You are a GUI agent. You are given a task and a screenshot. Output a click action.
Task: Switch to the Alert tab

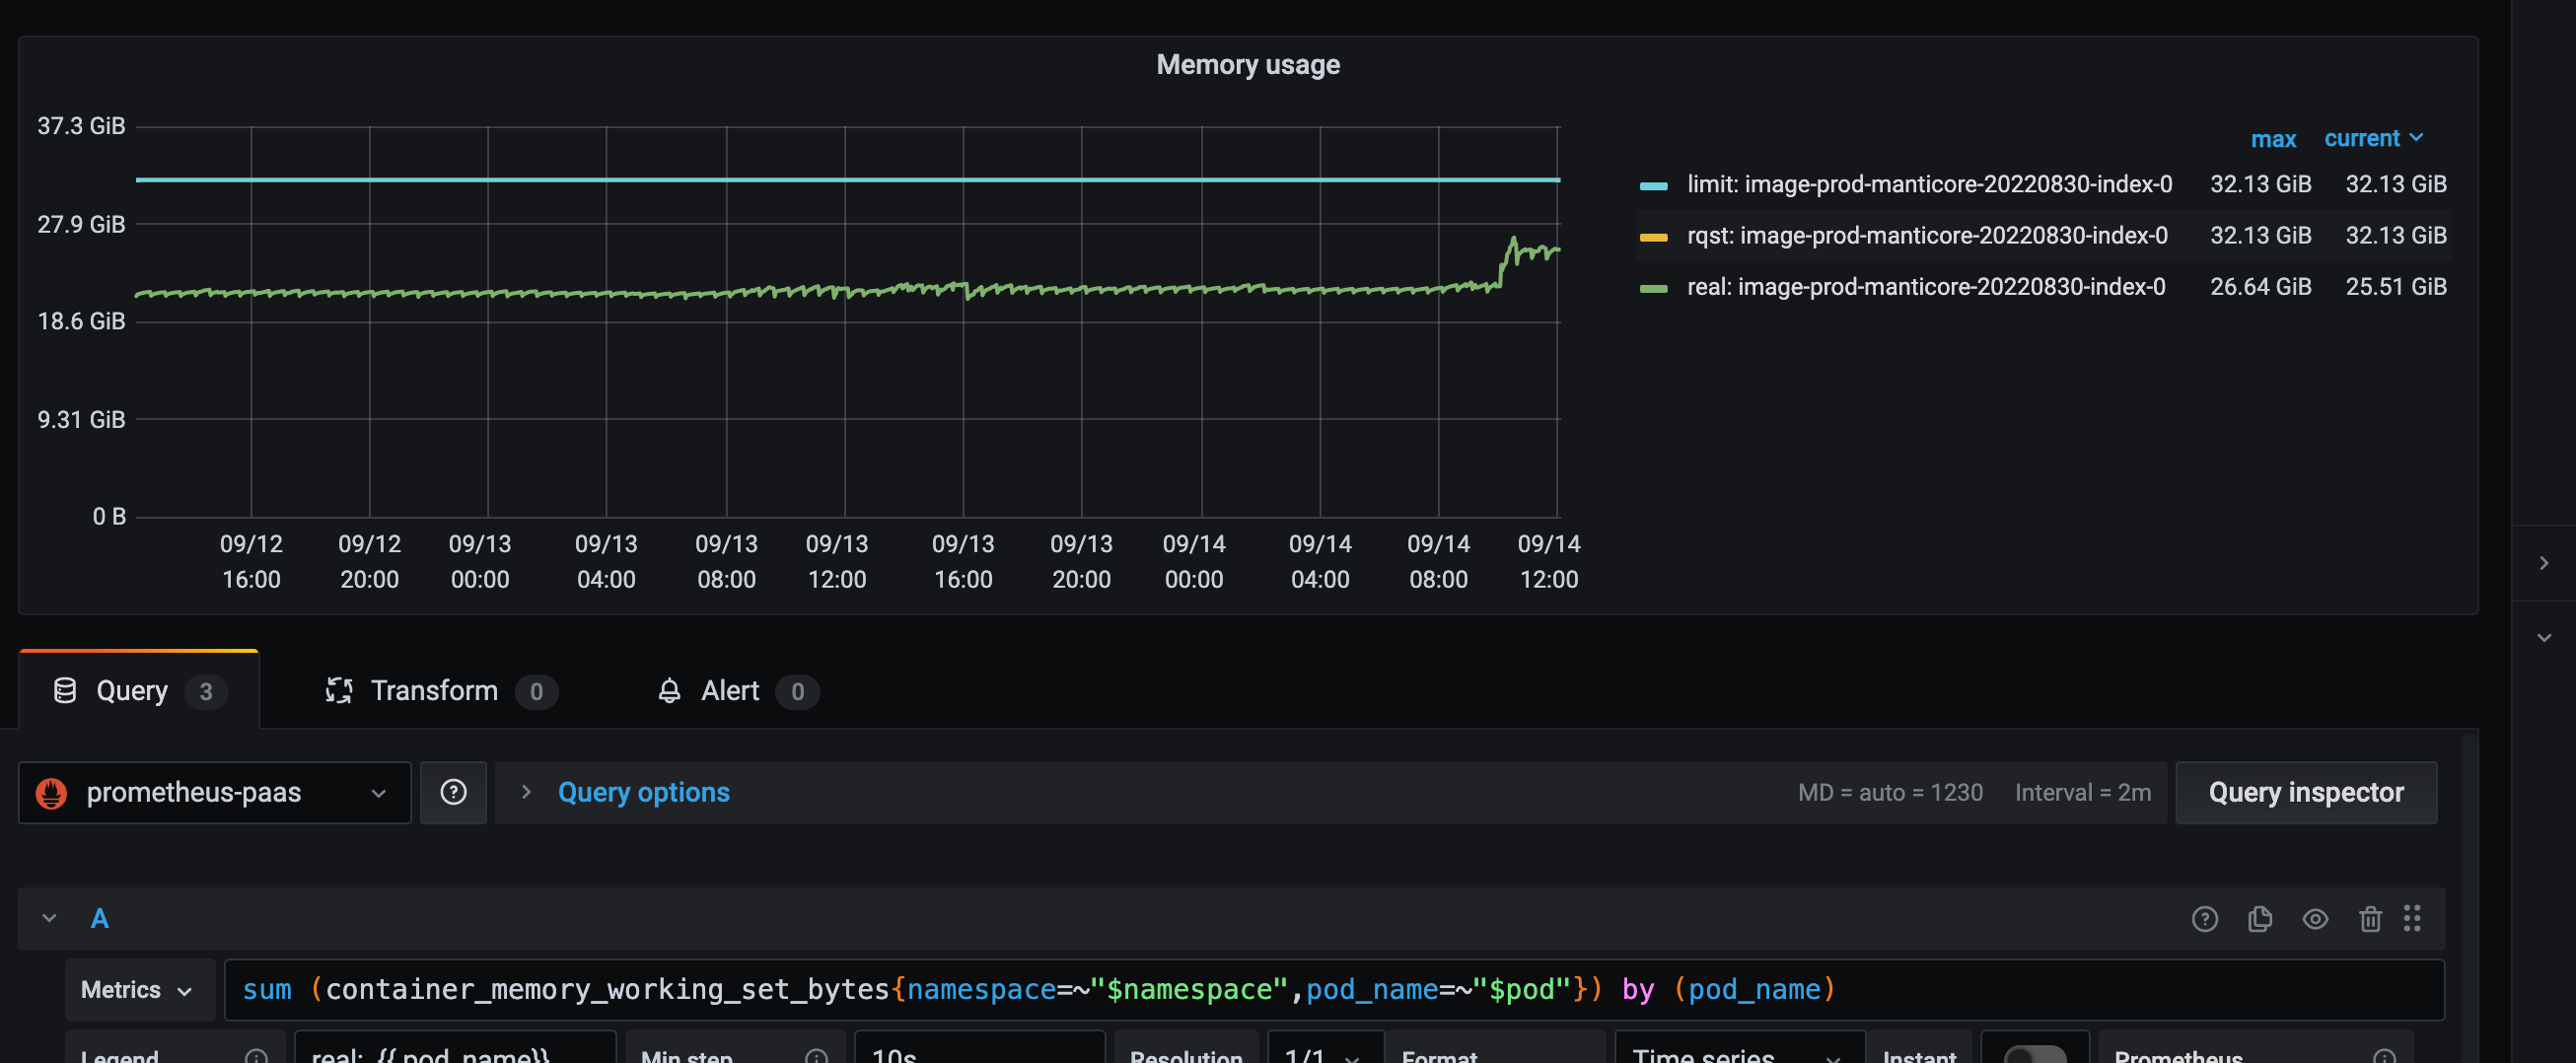(729, 690)
